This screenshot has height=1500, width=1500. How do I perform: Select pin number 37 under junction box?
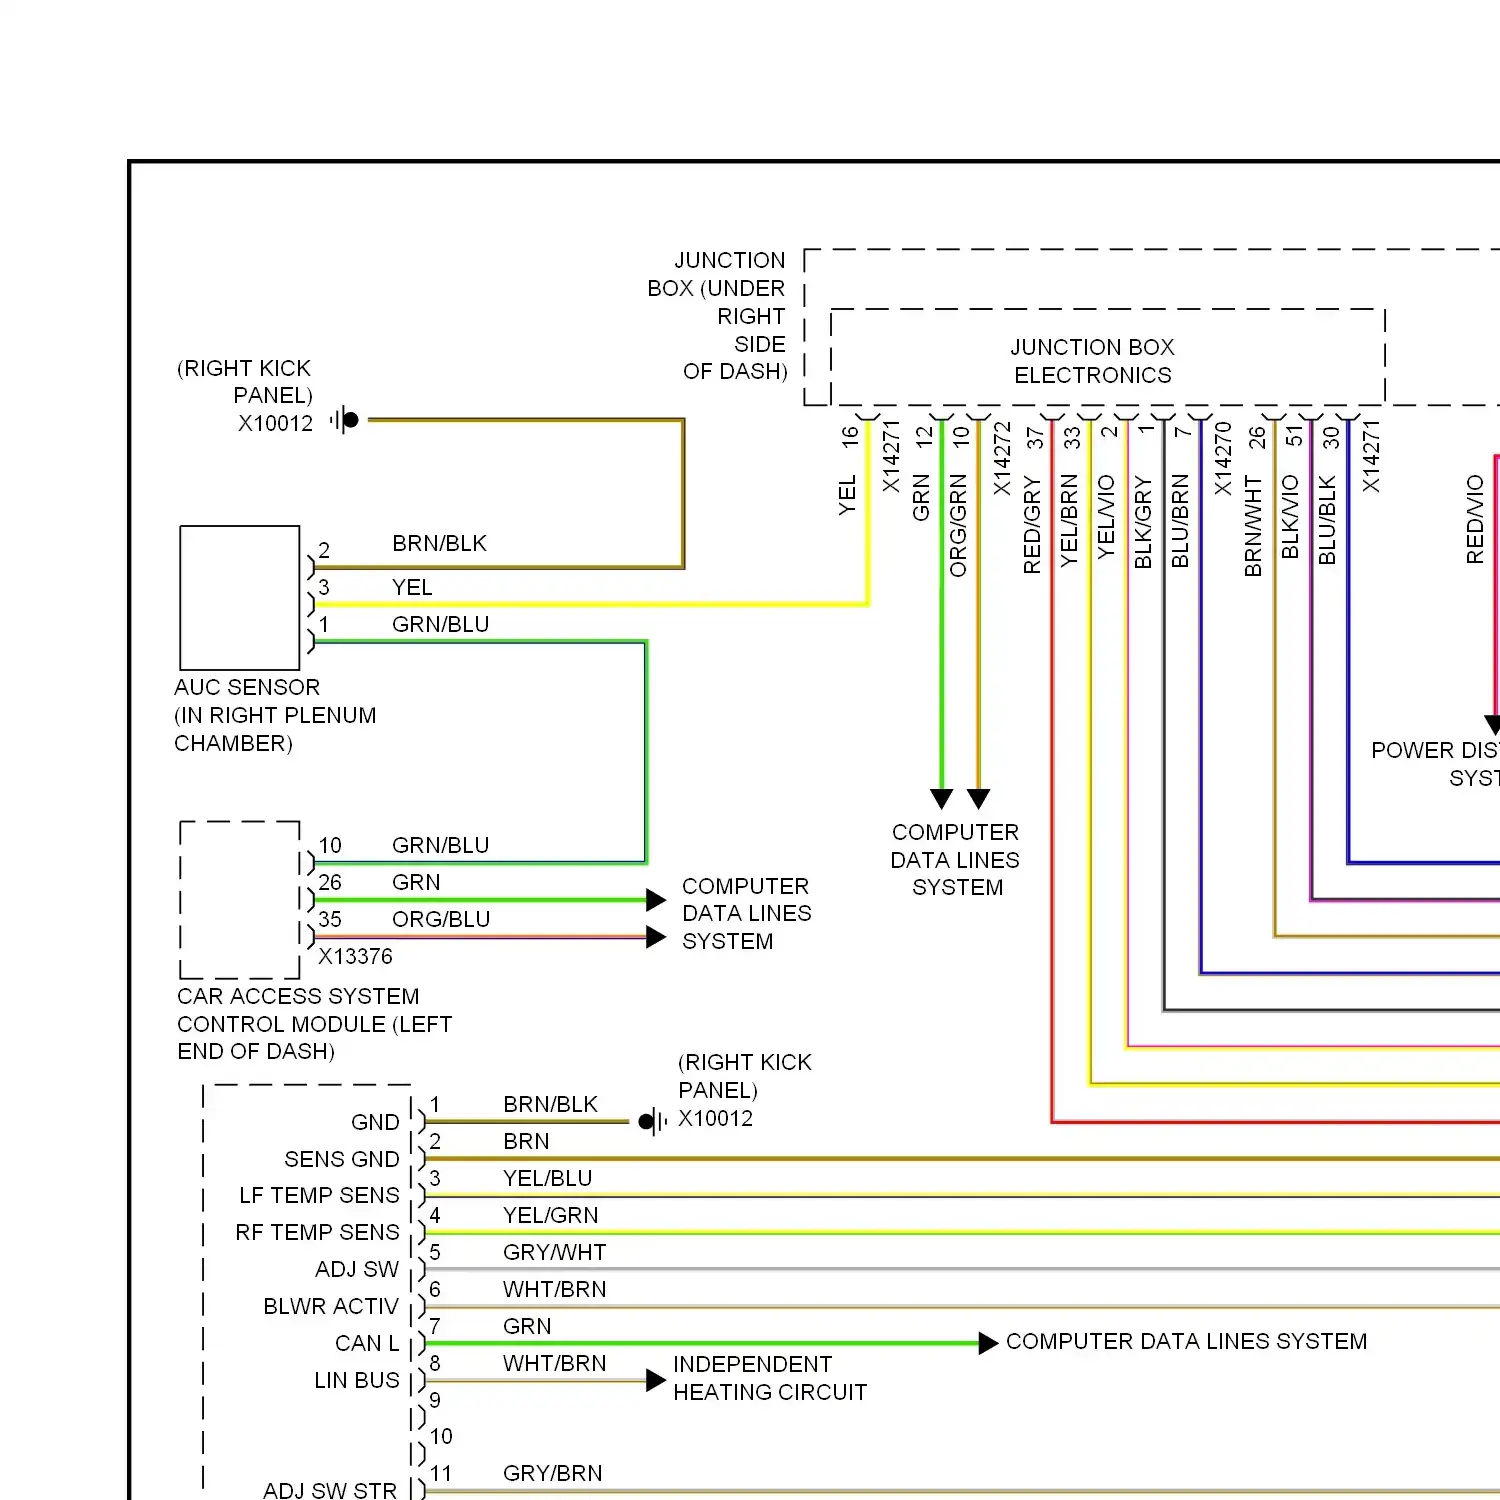click(1036, 438)
